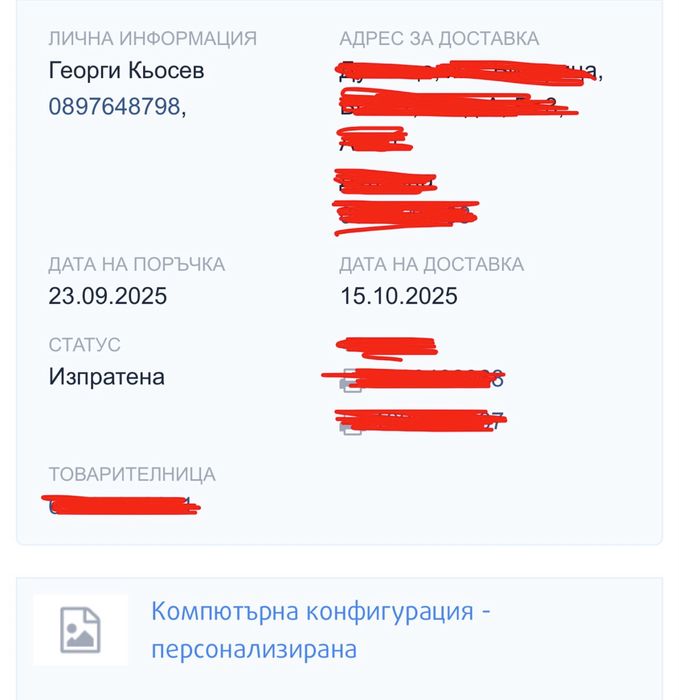Image resolution: width=679 pixels, height=700 pixels.
Task: Open the Компютърна конфигурация - персонализирана product link
Action: click(320, 630)
